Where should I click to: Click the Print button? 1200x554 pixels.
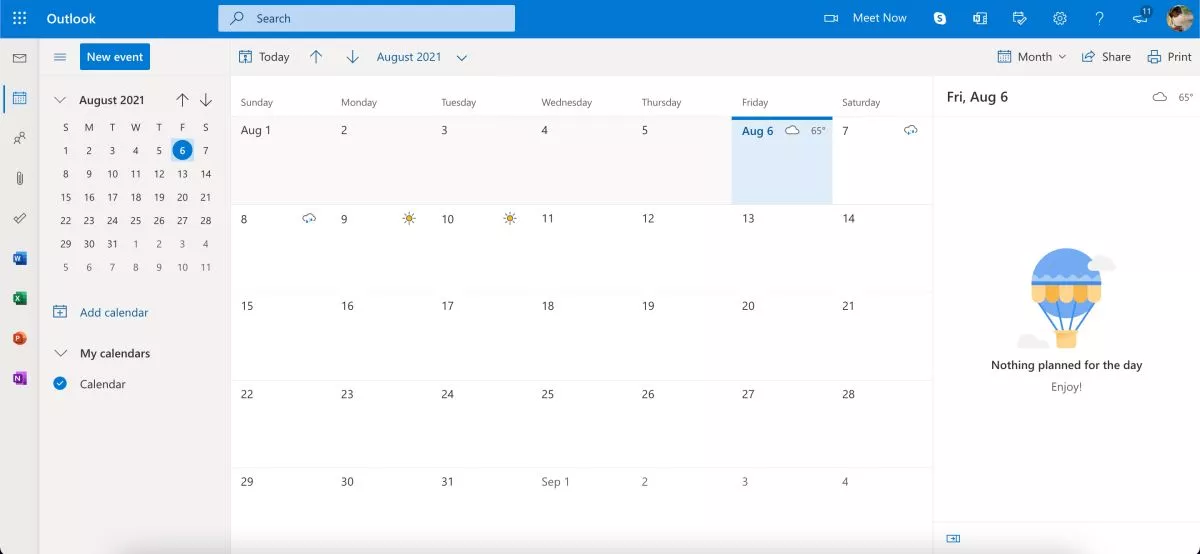1169,57
